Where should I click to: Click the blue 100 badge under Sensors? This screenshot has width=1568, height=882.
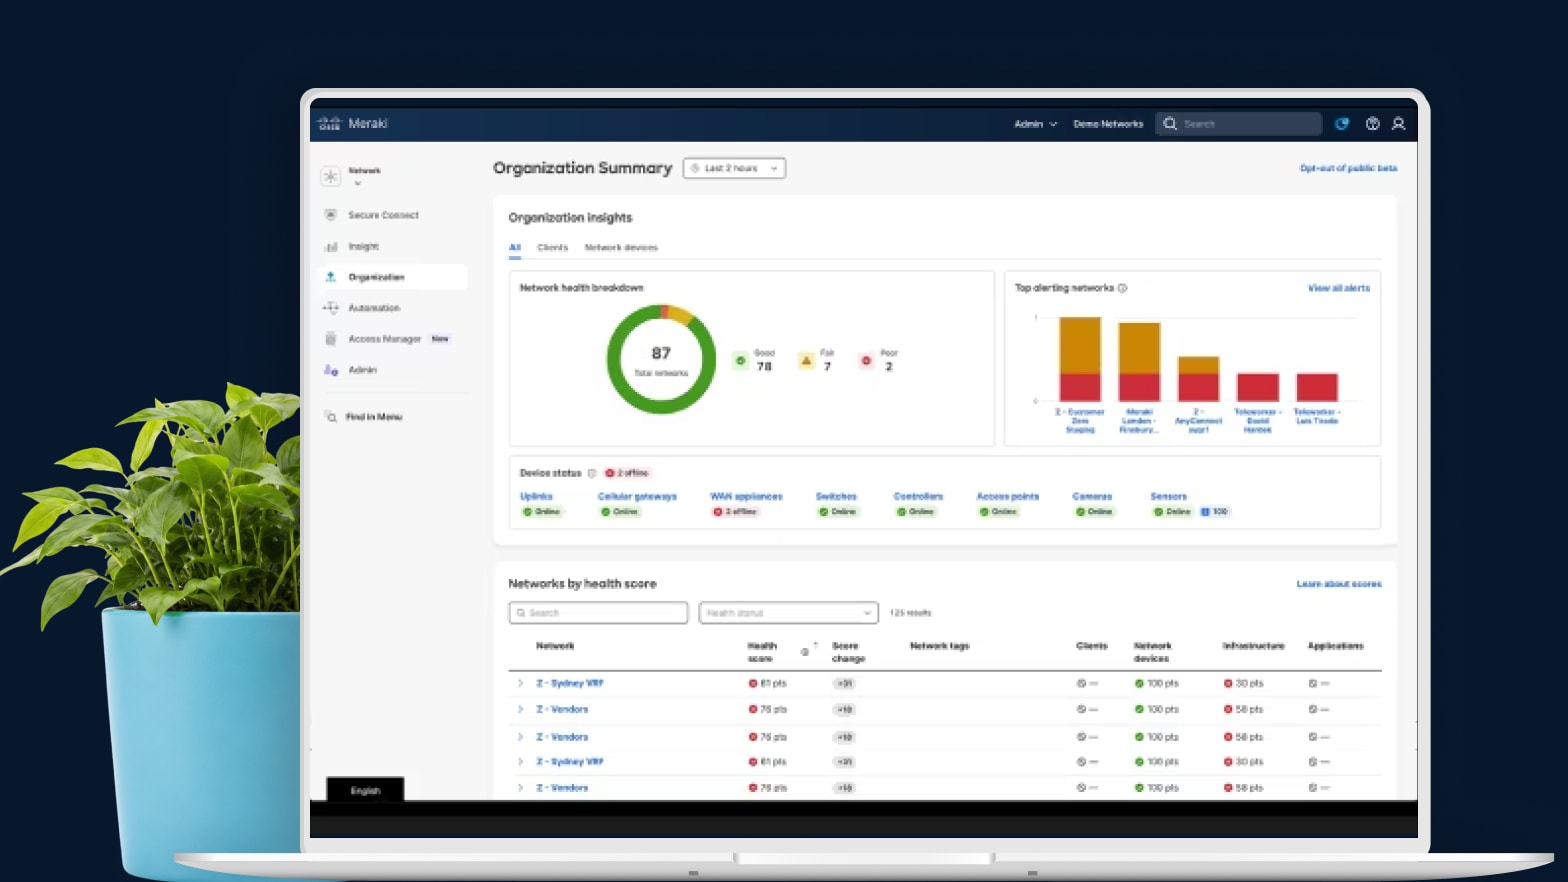pyautogui.click(x=1214, y=512)
